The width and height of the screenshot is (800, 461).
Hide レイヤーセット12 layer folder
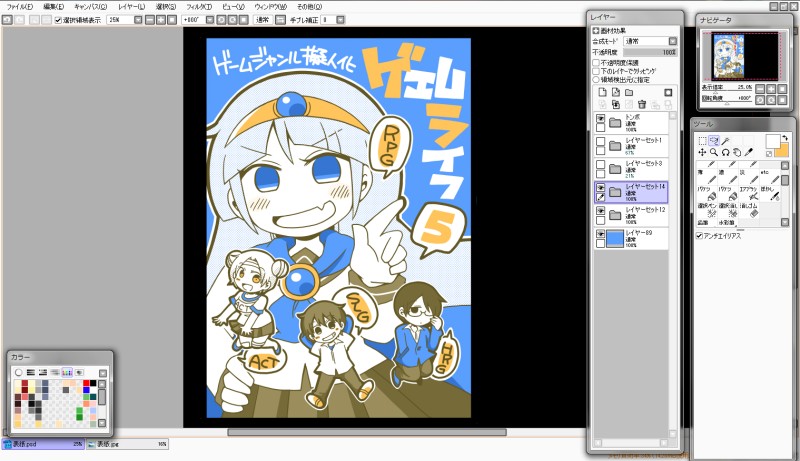coord(601,211)
